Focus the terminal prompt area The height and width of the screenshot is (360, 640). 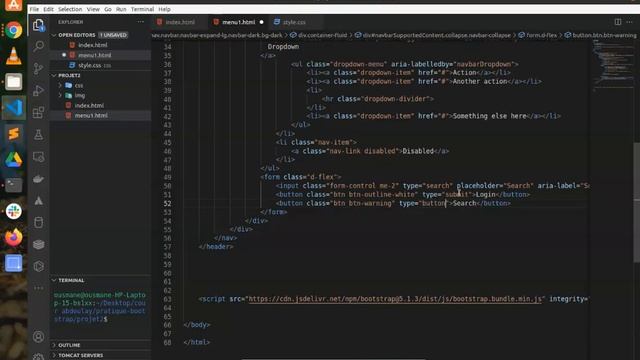pos(100,307)
